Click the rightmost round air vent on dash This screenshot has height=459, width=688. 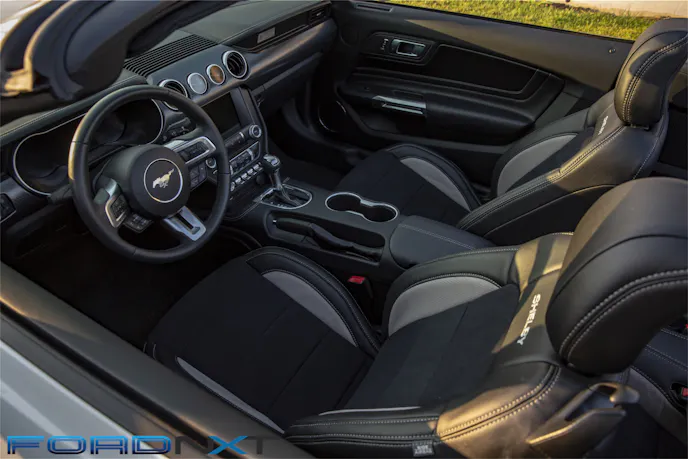[236, 64]
